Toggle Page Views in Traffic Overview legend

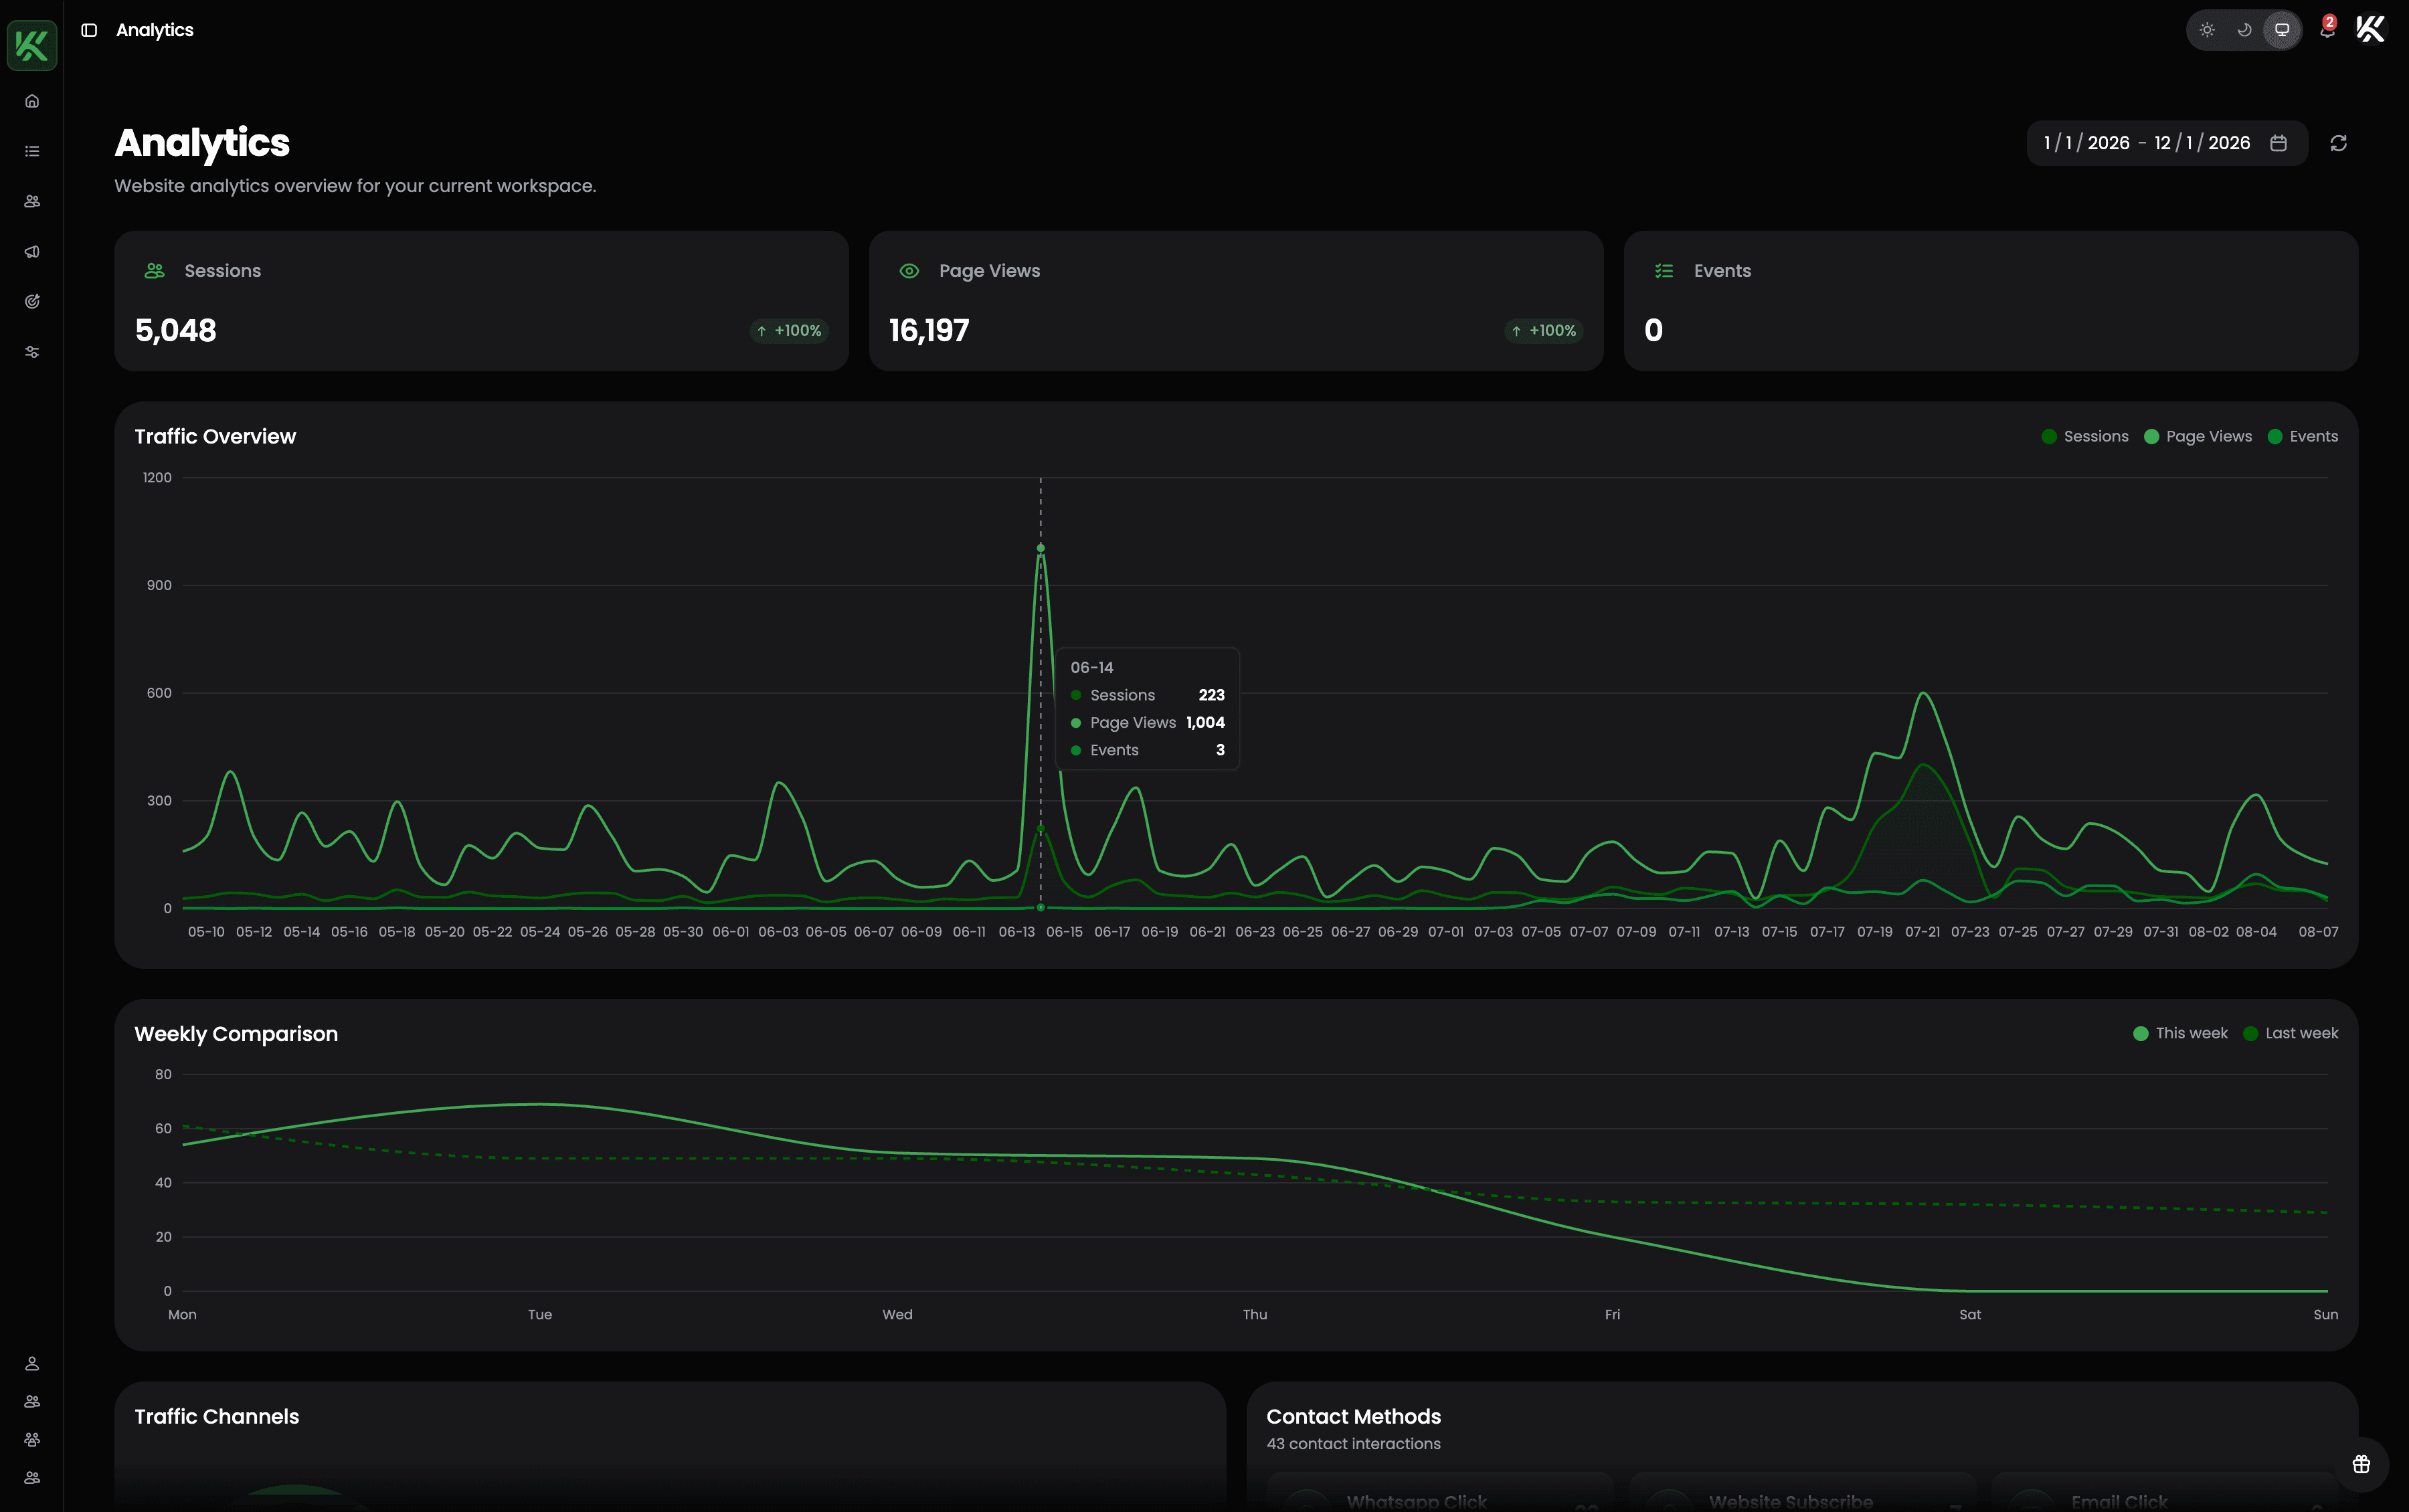click(x=2198, y=436)
